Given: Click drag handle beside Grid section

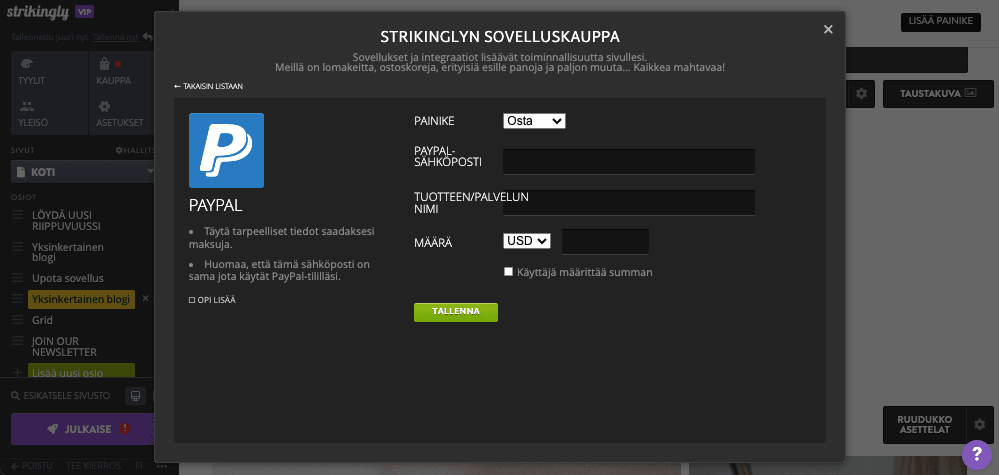Looking at the screenshot, I should coord(18,320).
